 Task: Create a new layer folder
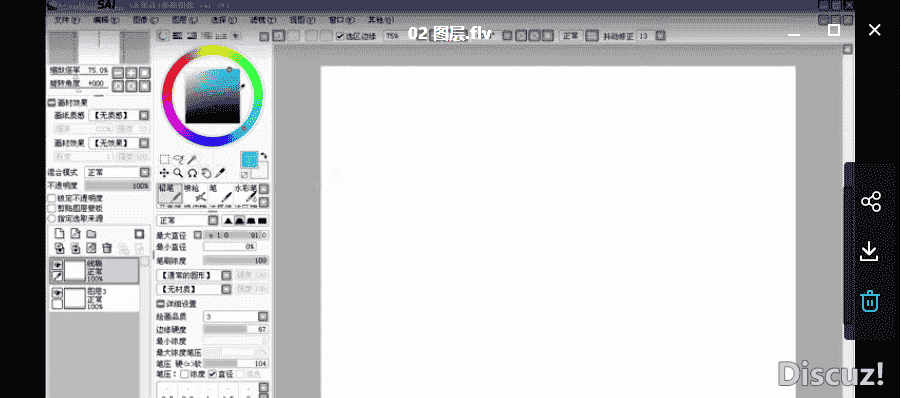point(91,234)
